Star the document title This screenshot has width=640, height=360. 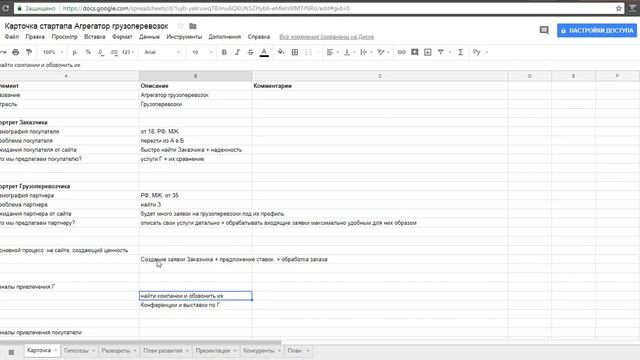click(x=180, y=26)
